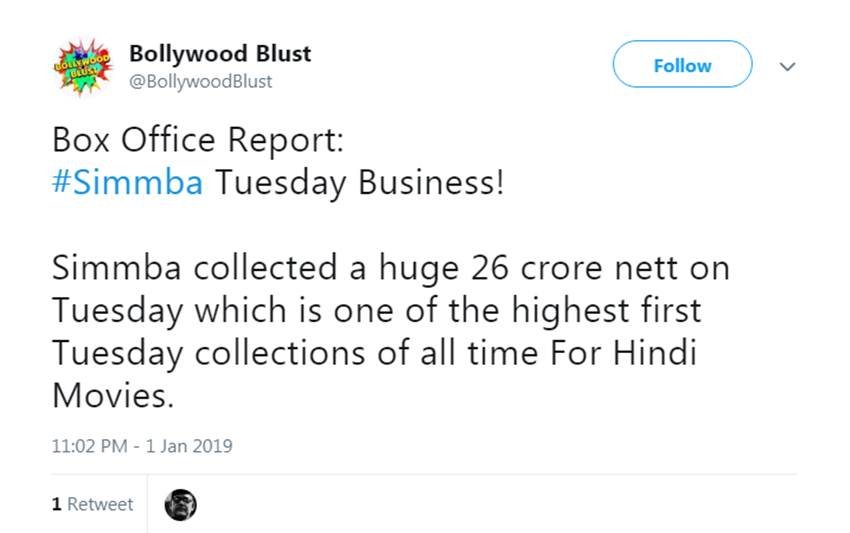Open the #Simmba hashtag link
Viewport: 850px width, 533px height.
[x=128, y=184]
